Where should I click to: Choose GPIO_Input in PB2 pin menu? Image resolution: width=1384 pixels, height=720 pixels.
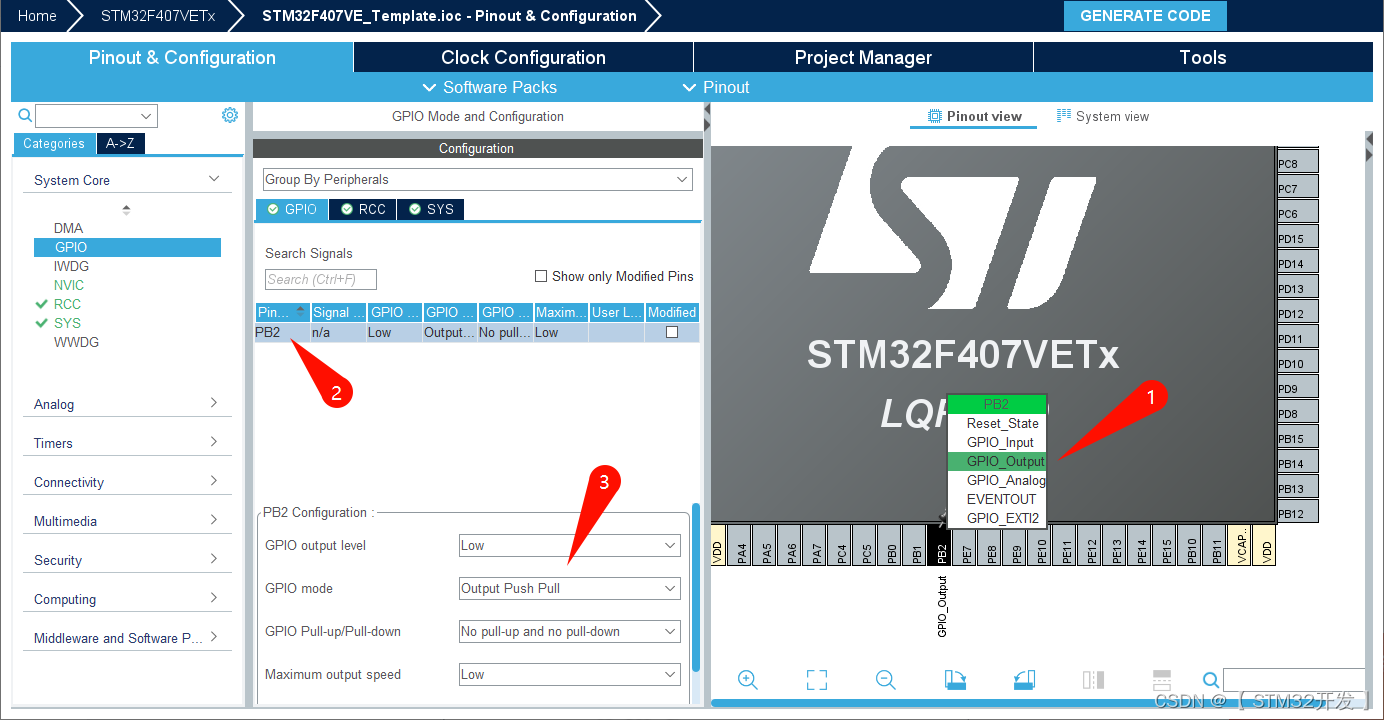[x=997, y=443]
